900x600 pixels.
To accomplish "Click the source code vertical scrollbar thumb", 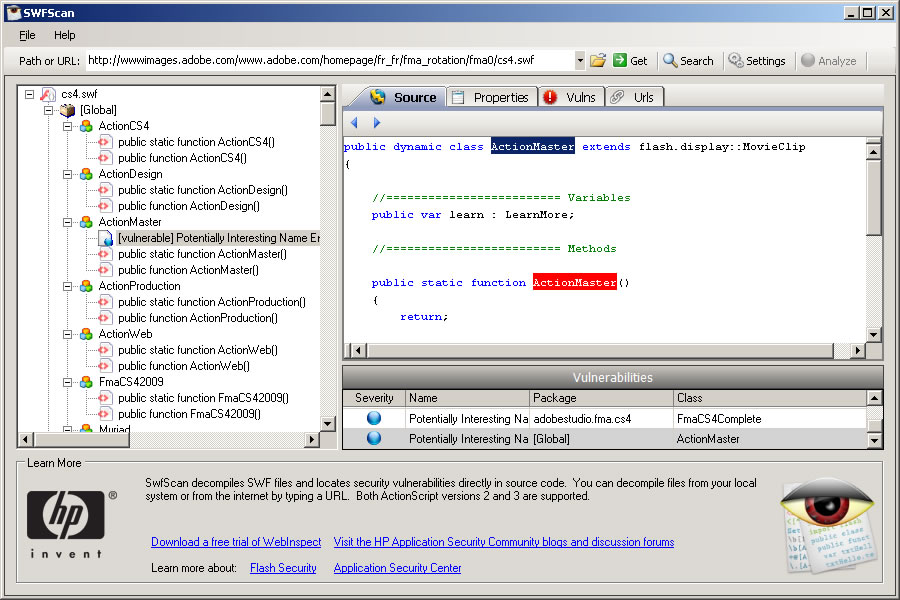I will tap(874, 198).
